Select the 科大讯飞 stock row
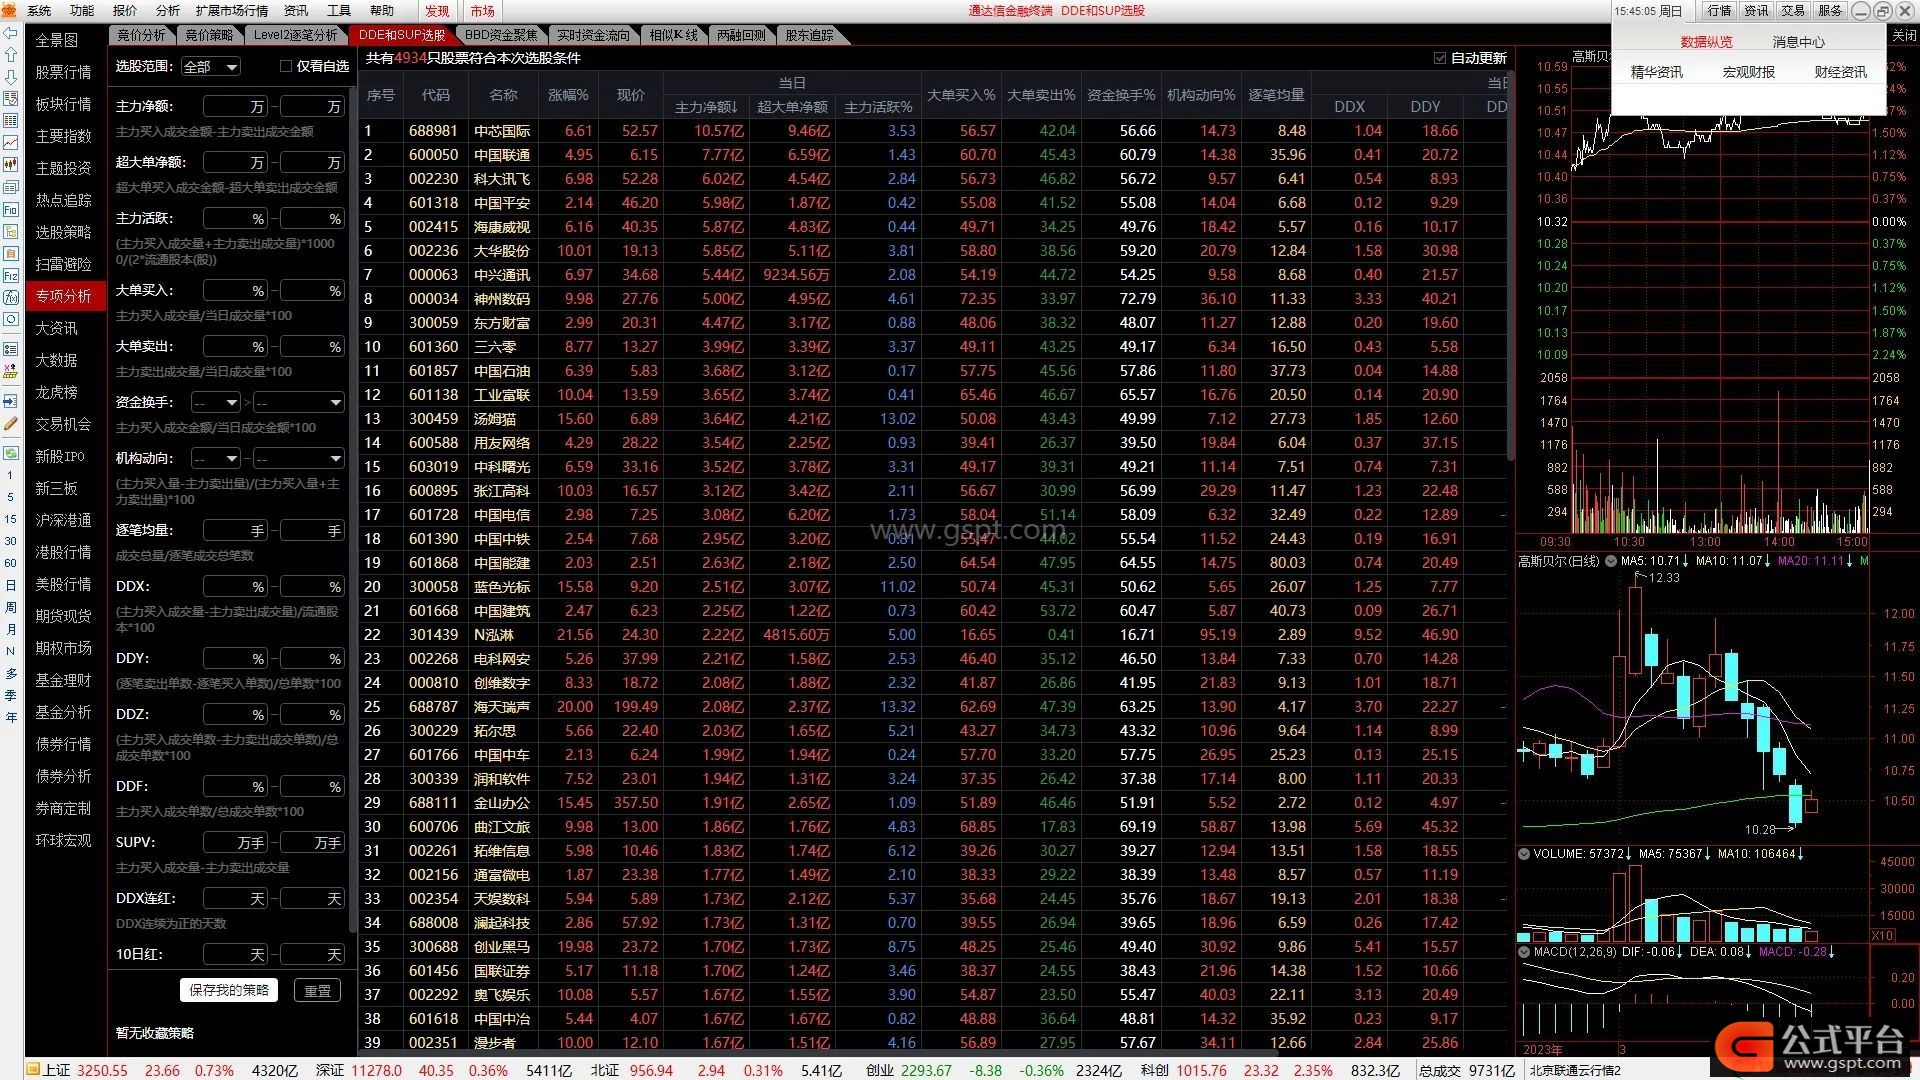 pos(932,179)
